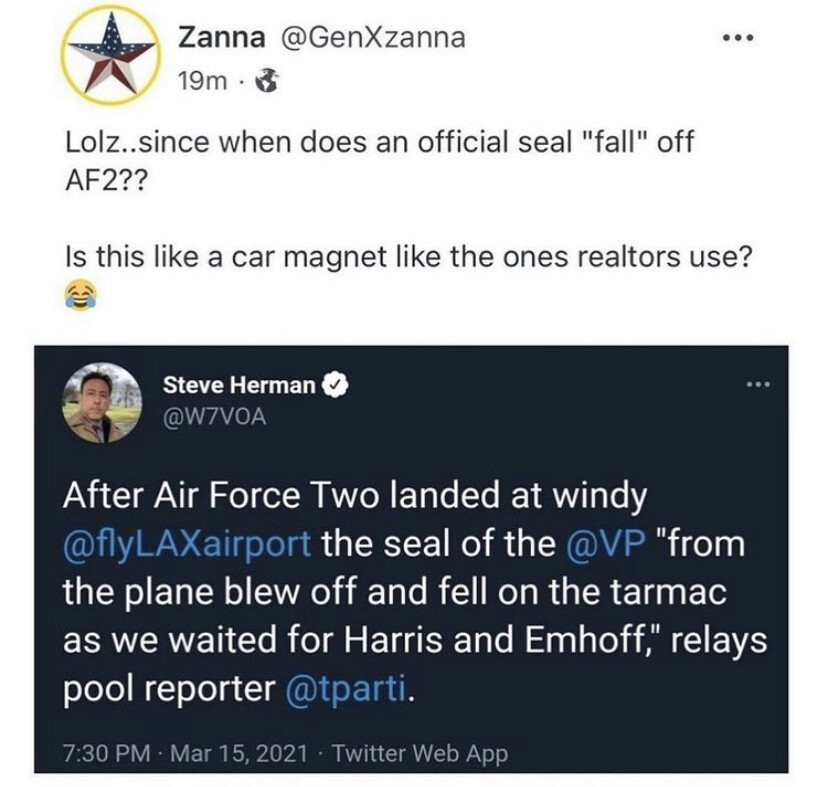This screenshot has width=828, height=787.
Task: Click the 7:30 PM tweet time
Action: click(96, 751)
